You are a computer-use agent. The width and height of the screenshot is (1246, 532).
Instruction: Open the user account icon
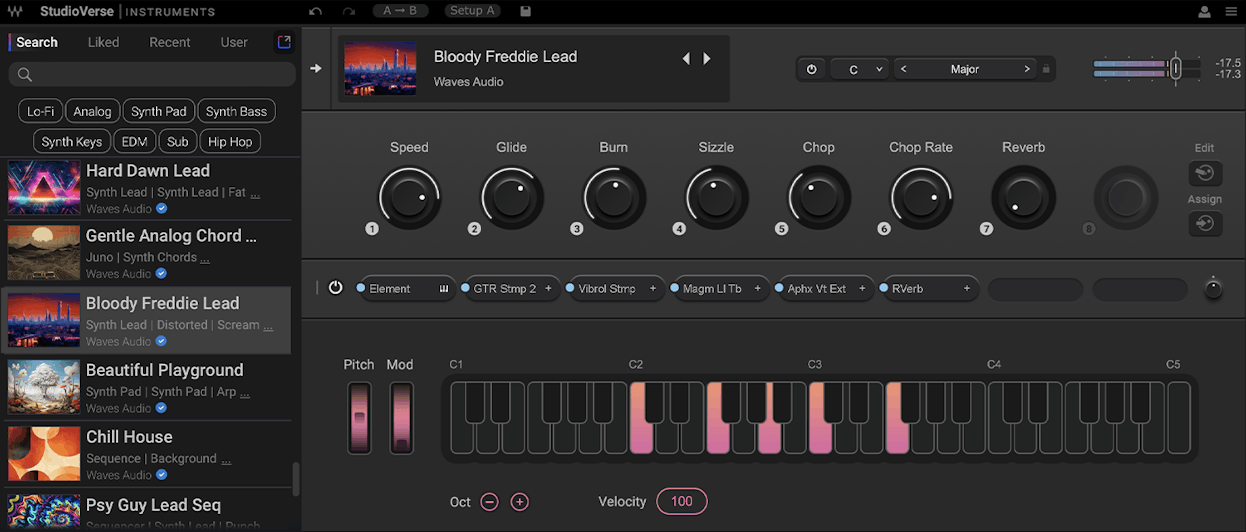pos(1204,12)
